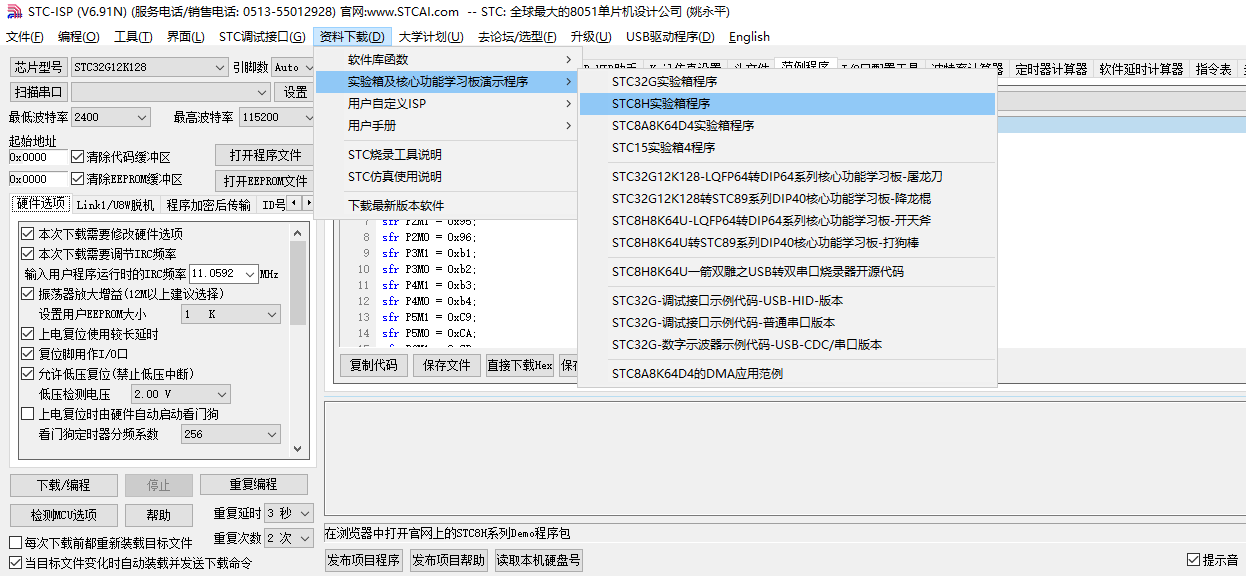The height and width of the screenshot is (576, 1246).
Task: Open the 升级(U) menu
Action: [591, 37]
